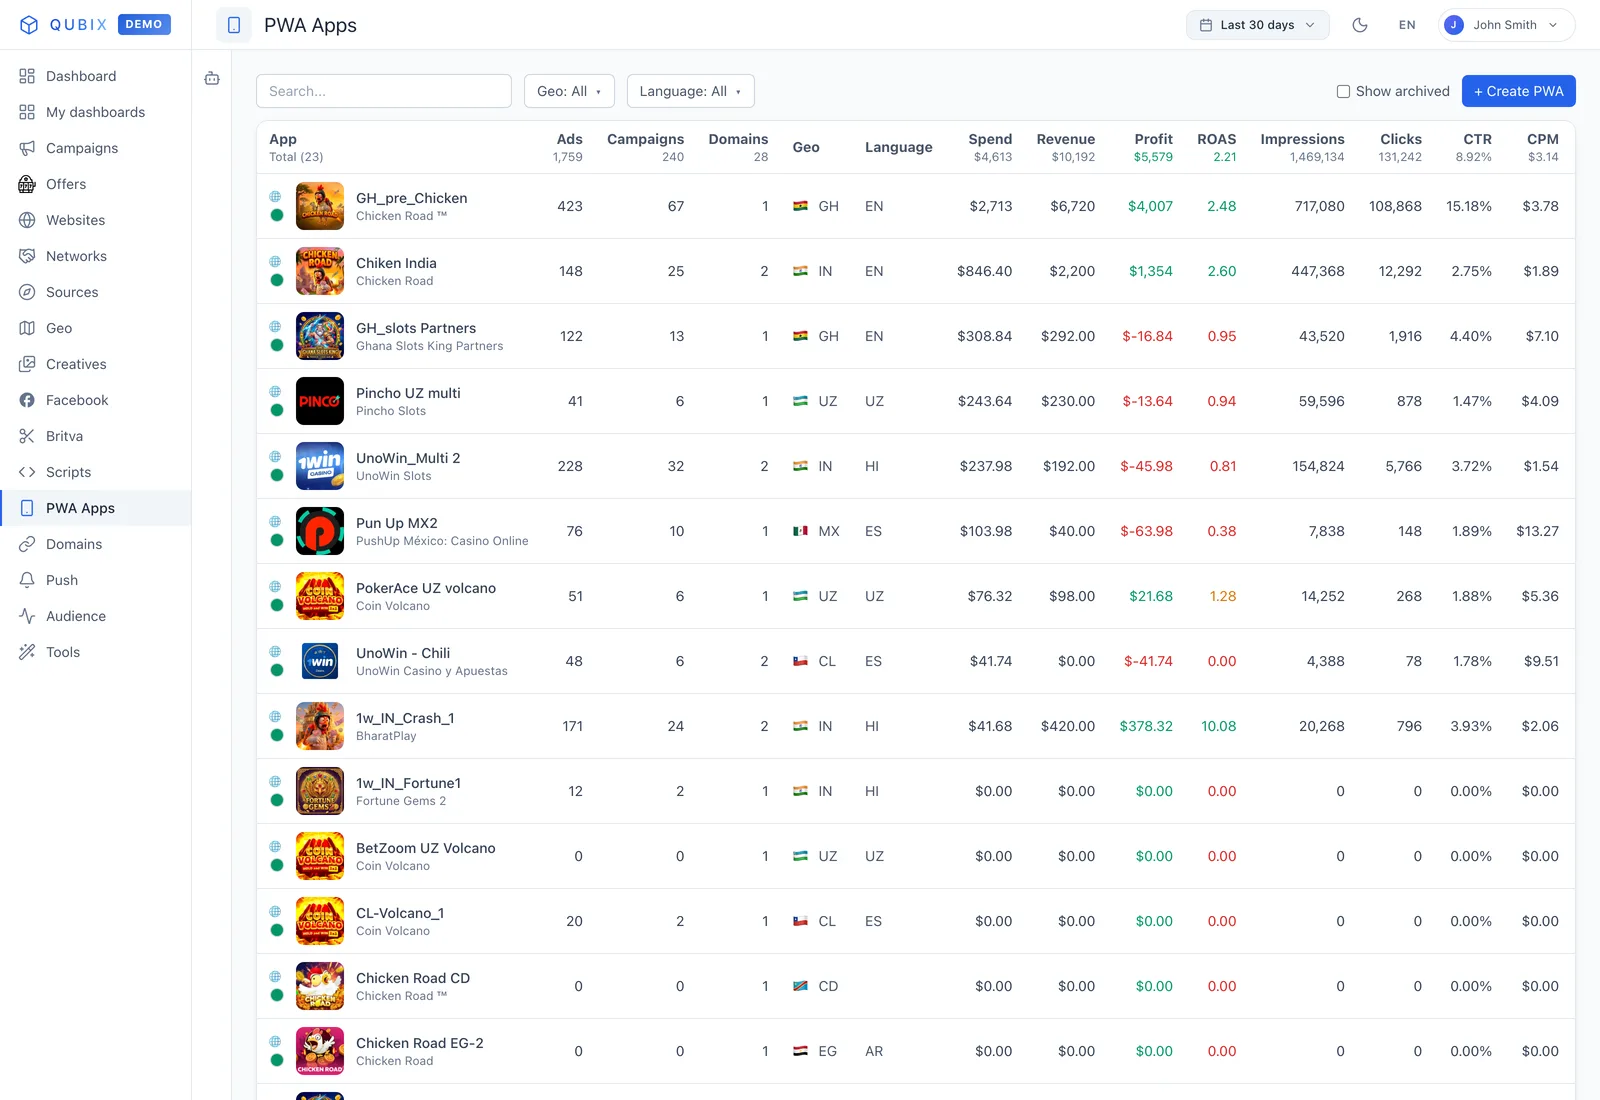This screenshot has height=1100, width=1600.
Task: Click the Facebook icon in sidebar
Action: [x=27, y=400]
